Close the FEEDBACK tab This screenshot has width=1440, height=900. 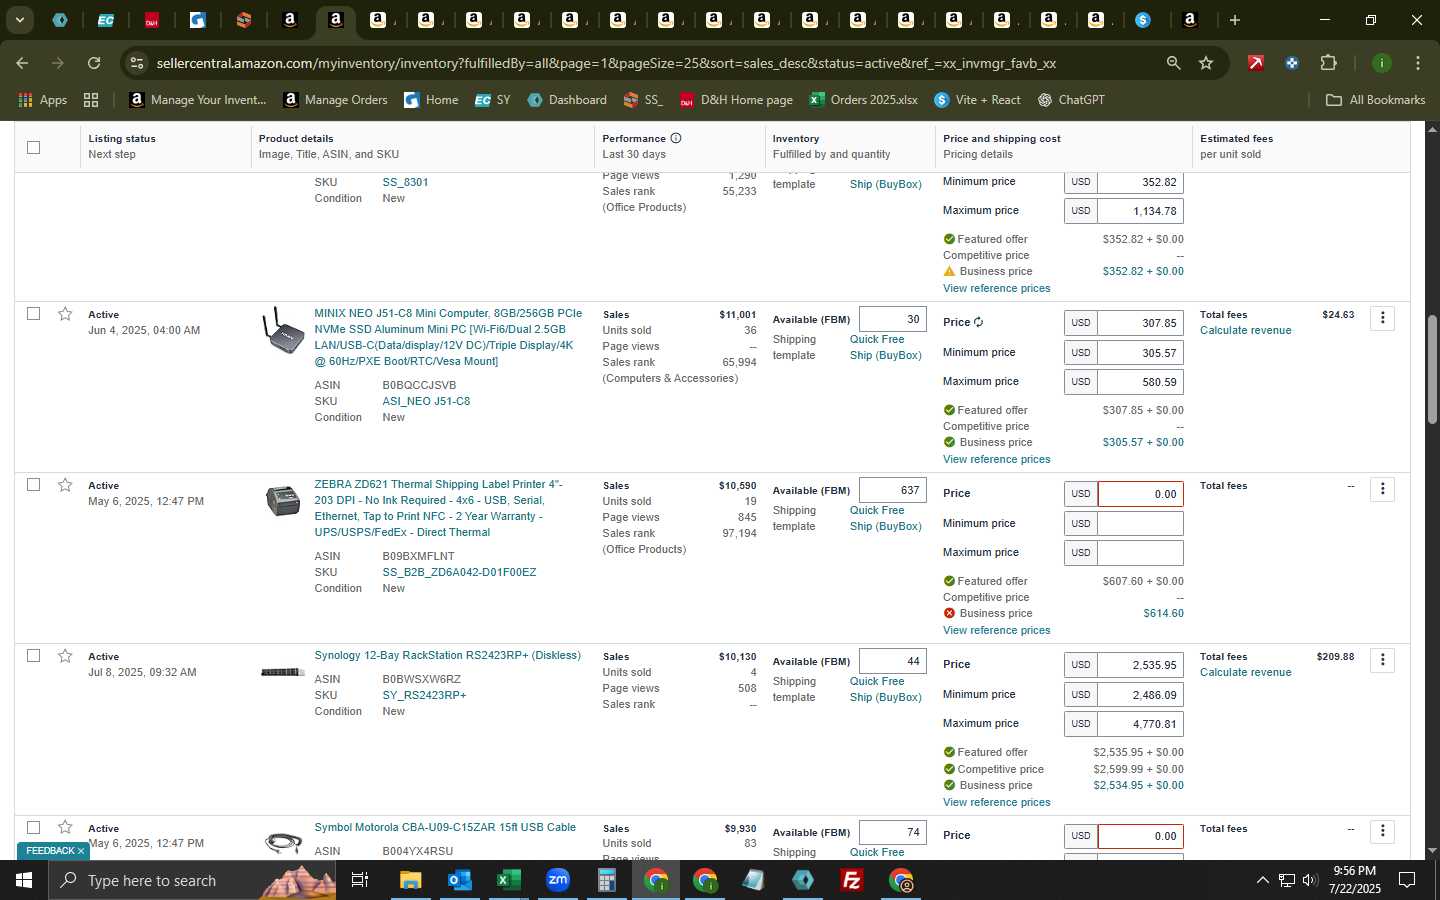coord(81,851)
